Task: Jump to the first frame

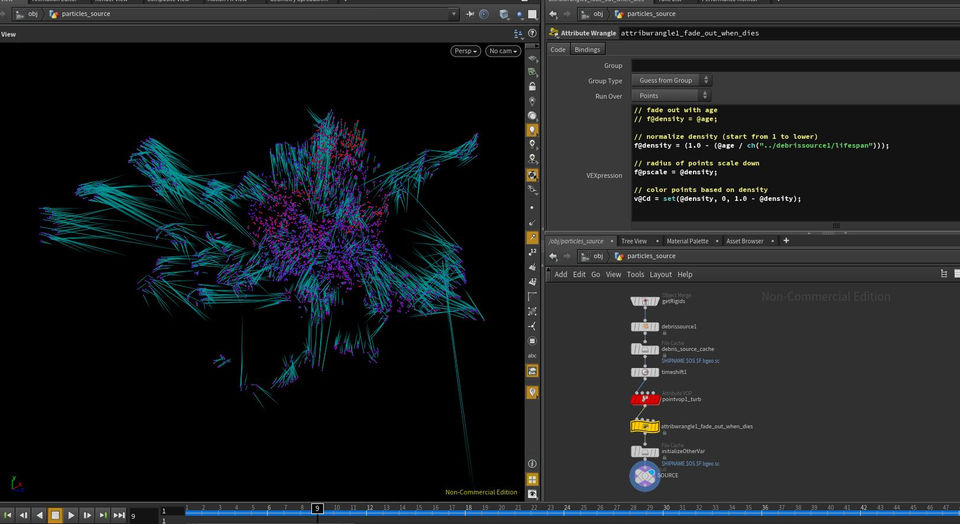Action: tap(8, 515)
